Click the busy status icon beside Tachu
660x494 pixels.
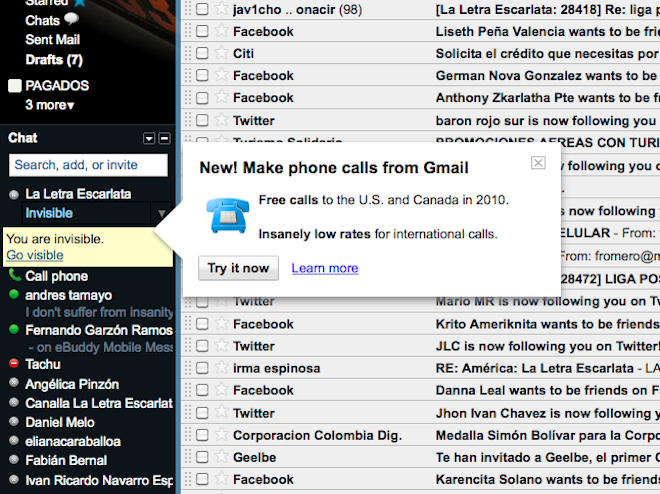(14, 364)
